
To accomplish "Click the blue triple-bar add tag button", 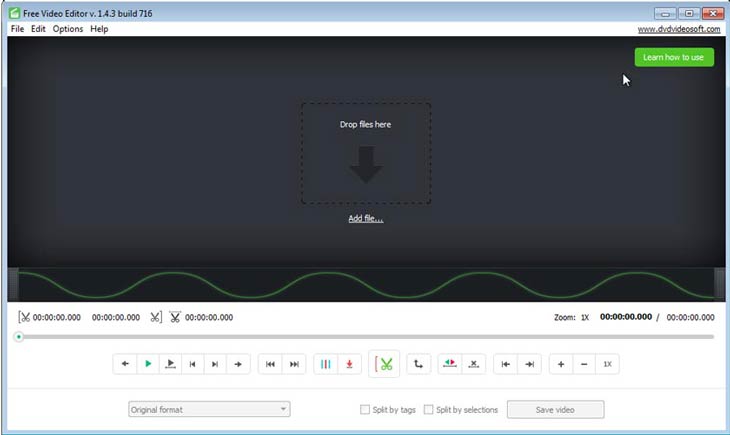I will click(x=326, y=364).
